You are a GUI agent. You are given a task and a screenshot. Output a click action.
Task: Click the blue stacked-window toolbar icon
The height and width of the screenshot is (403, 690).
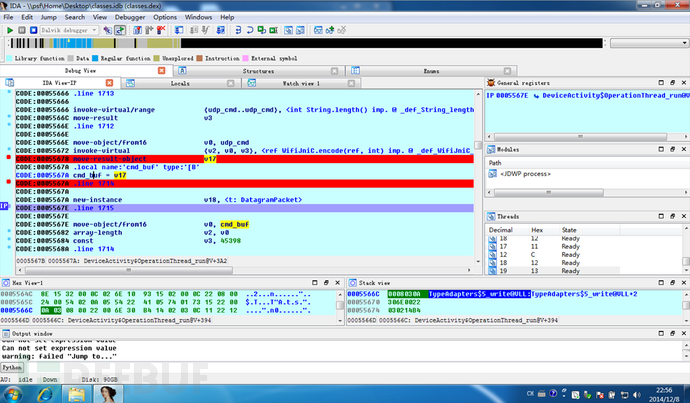221,30
